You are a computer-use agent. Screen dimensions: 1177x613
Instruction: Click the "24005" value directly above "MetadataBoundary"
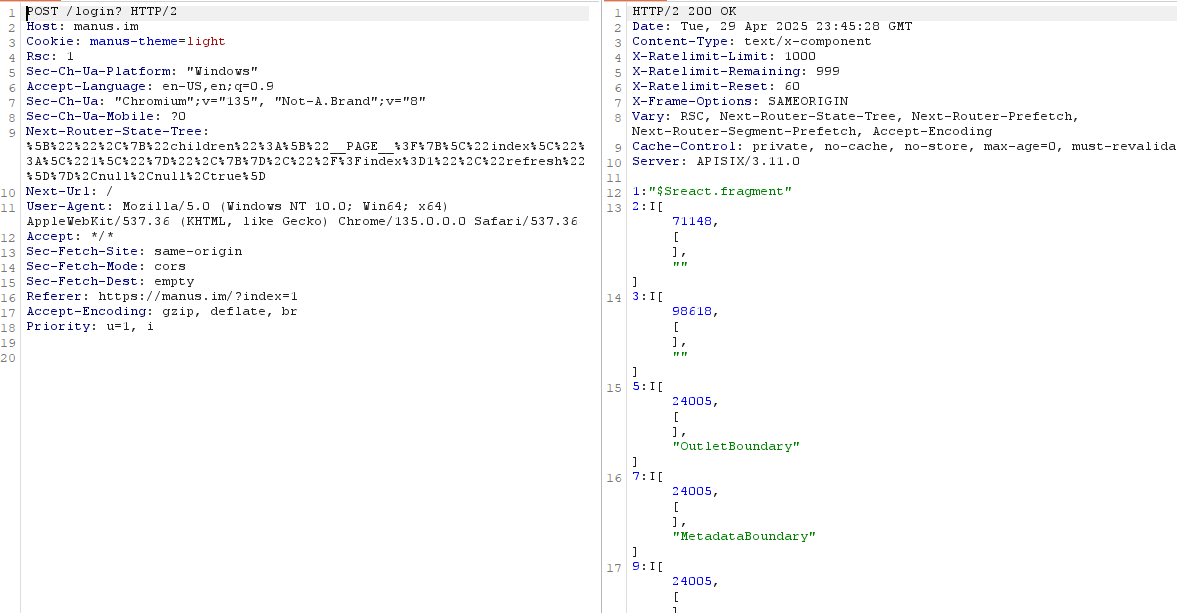pos(692,491)
